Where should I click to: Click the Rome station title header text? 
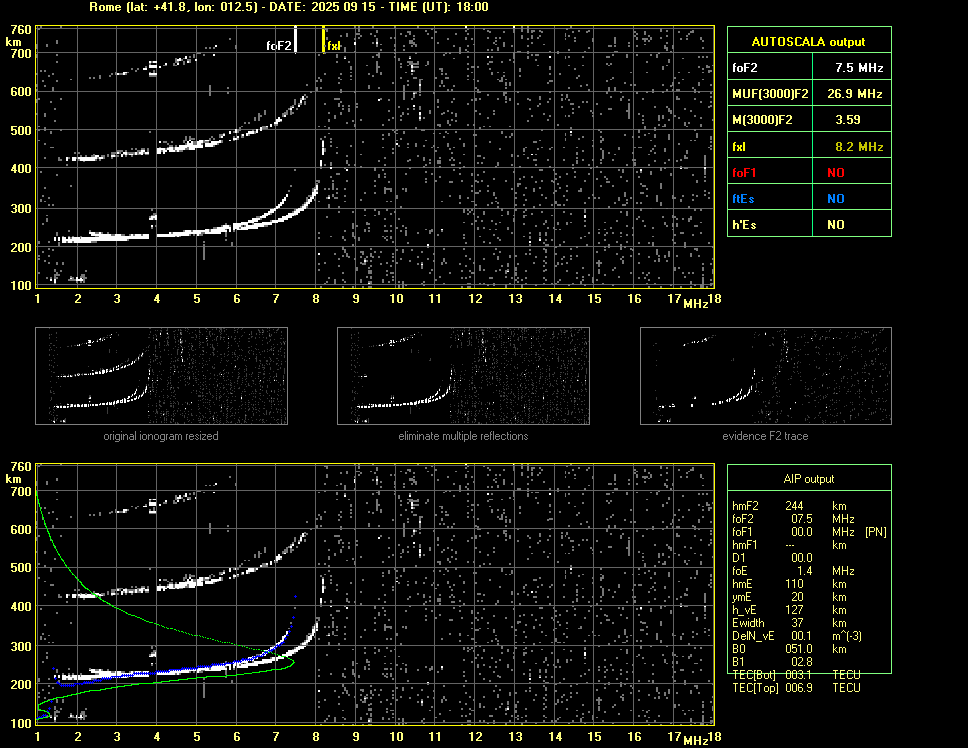288,7
